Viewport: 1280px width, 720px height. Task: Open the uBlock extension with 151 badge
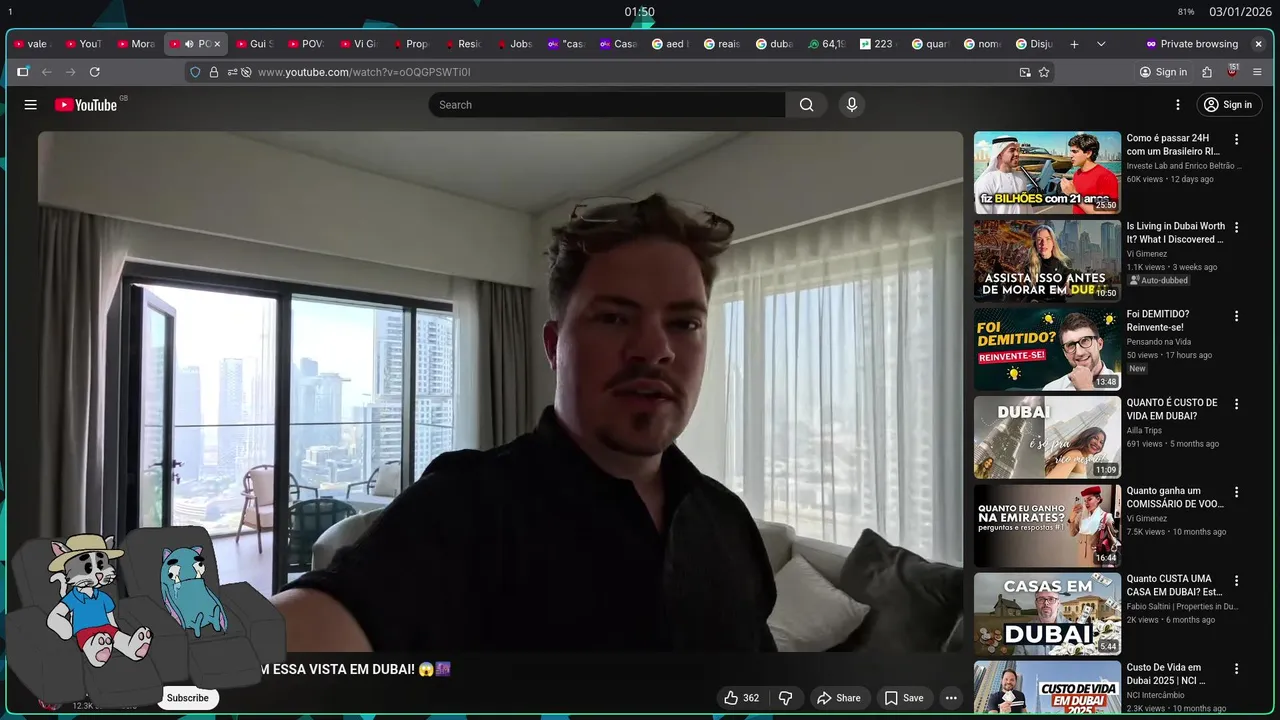(x=1232, y=71)
